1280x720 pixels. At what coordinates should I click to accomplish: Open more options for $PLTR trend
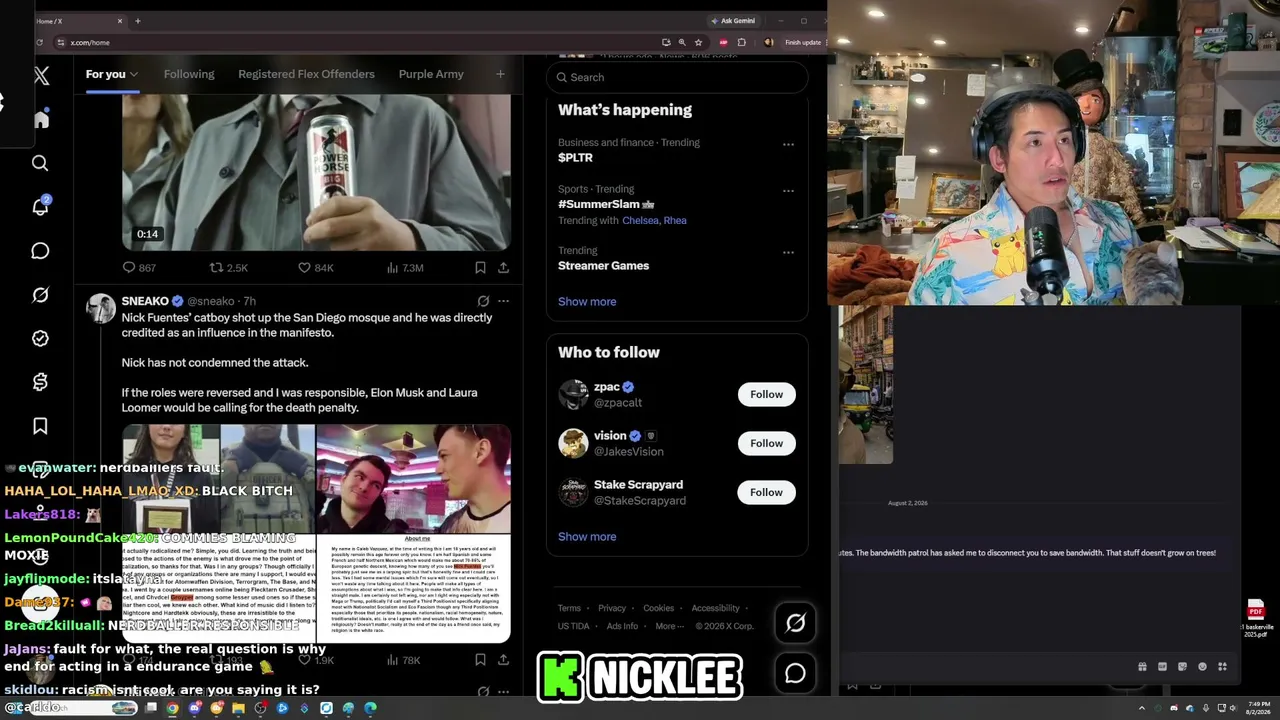[x=788, y=144]
